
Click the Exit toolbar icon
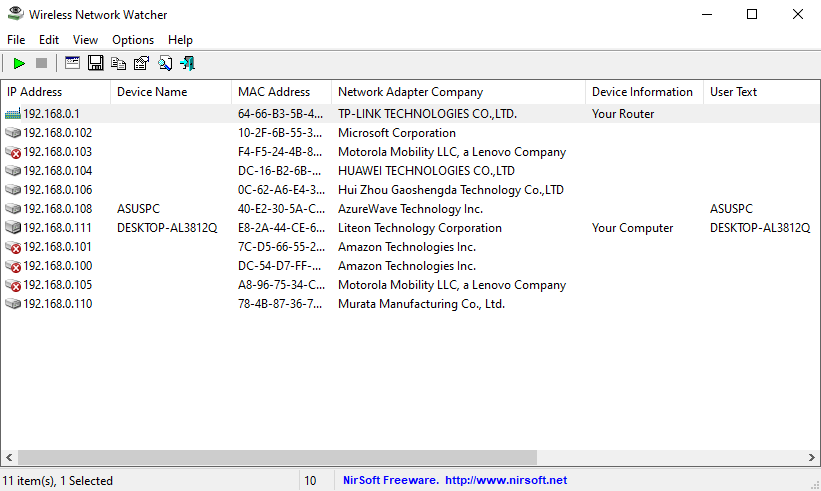point(187,63)
